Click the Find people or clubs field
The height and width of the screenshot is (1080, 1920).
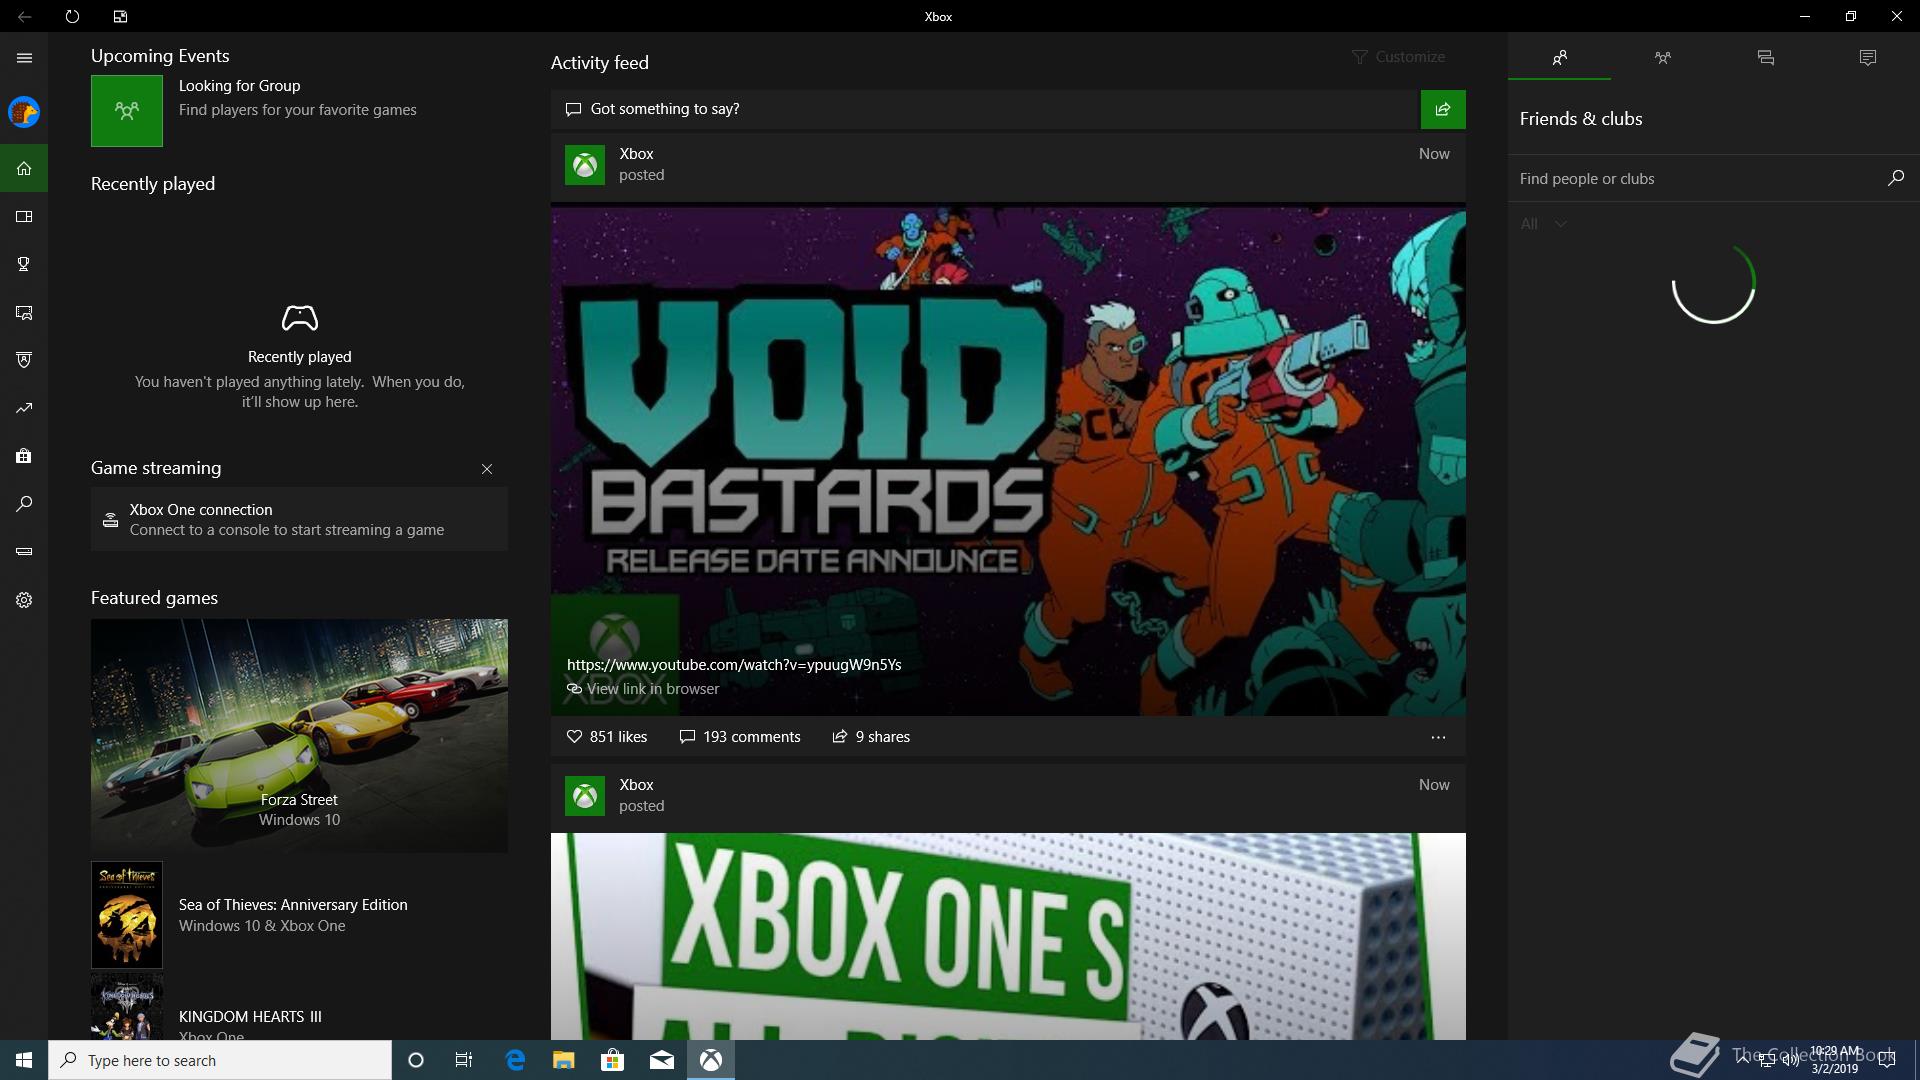(1696, 178)
